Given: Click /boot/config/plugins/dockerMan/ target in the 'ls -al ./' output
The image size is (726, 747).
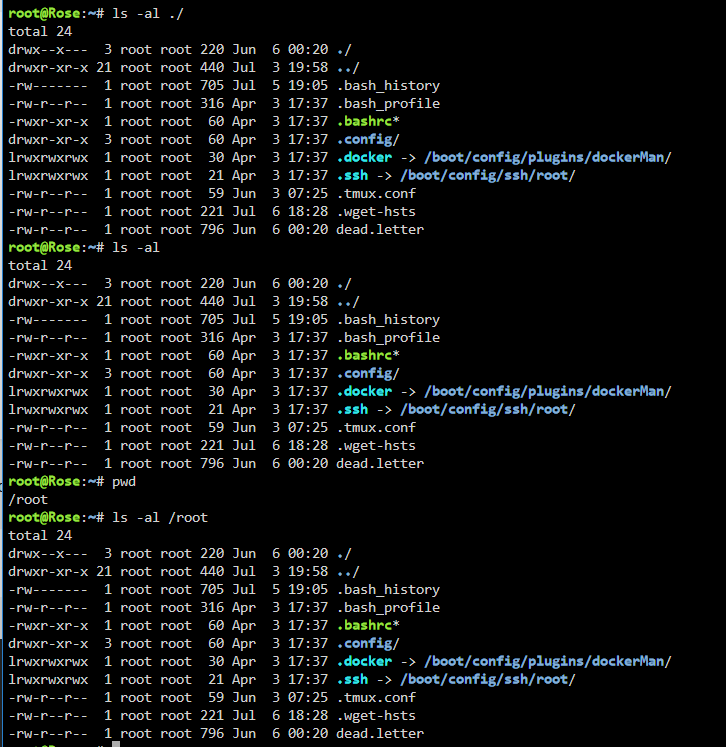Looking at the screenshot, I should click(548, 158).
